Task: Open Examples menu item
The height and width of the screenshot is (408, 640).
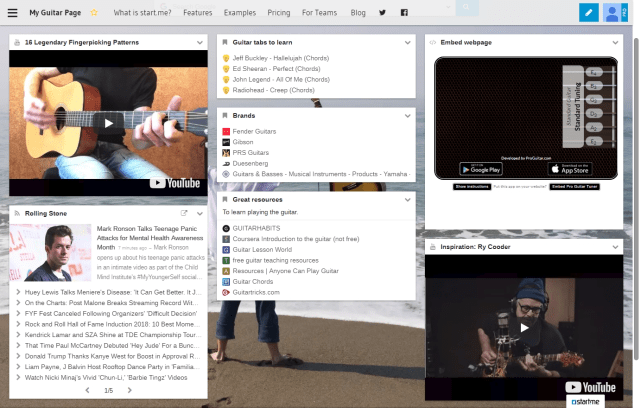Action: pyautogui.click(x=240, y=13)
